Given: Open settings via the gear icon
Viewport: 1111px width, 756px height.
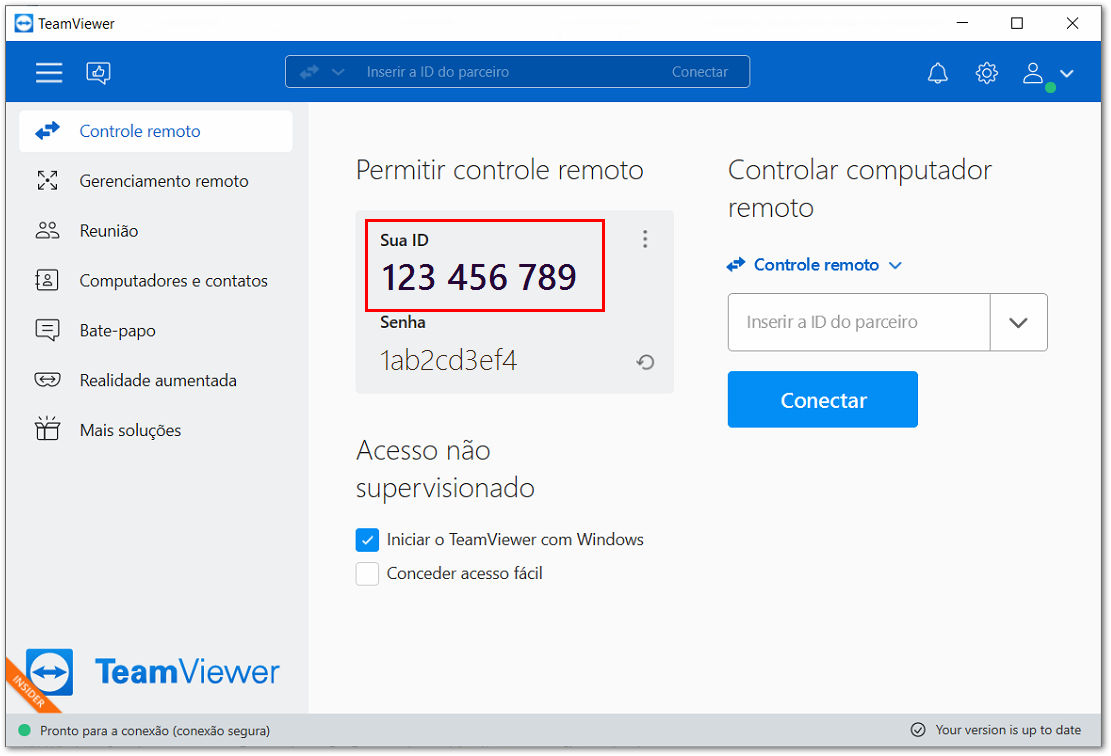Looking at the screenshot, I should (986, 72).
